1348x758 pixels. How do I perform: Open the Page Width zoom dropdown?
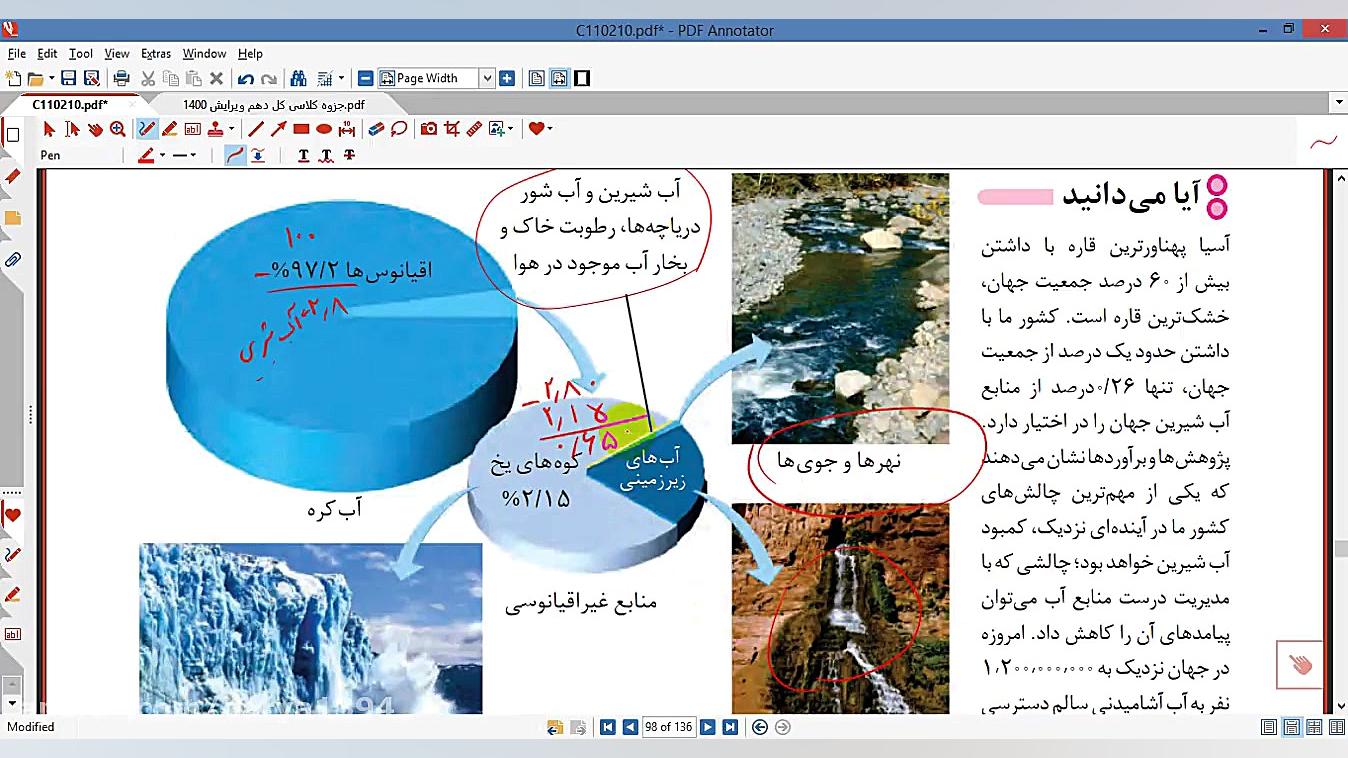(487, 78)
